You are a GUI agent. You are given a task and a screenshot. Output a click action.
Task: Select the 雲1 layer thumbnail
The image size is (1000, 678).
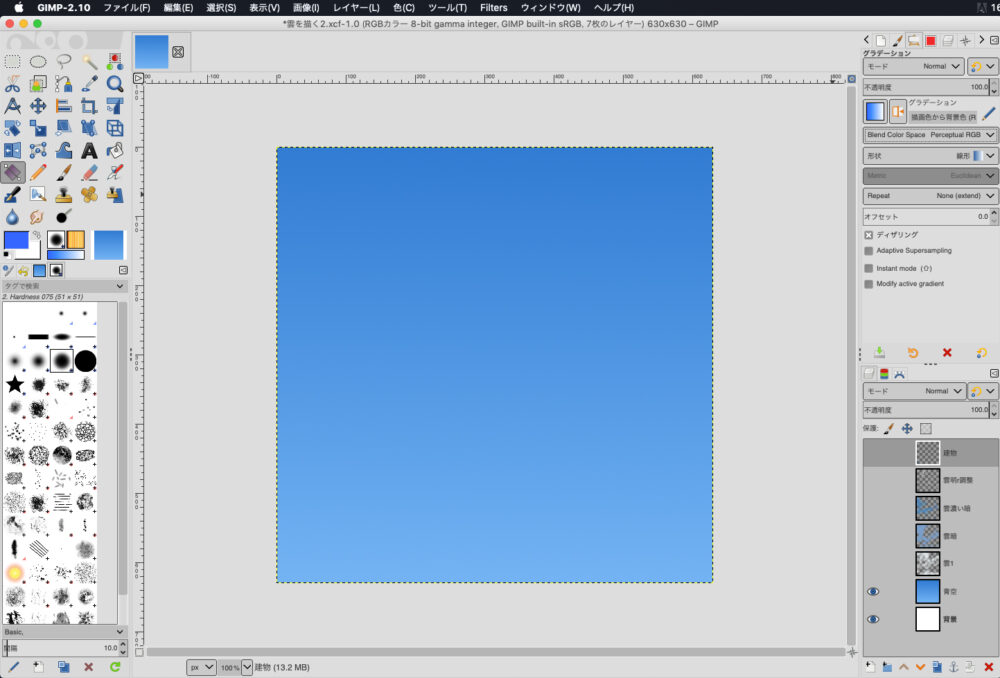928,563
